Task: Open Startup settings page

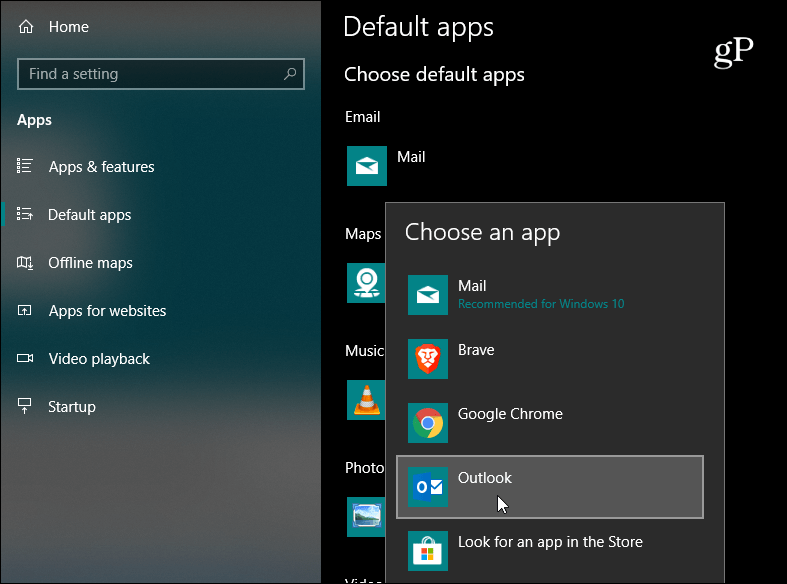Action: point(72,407)
